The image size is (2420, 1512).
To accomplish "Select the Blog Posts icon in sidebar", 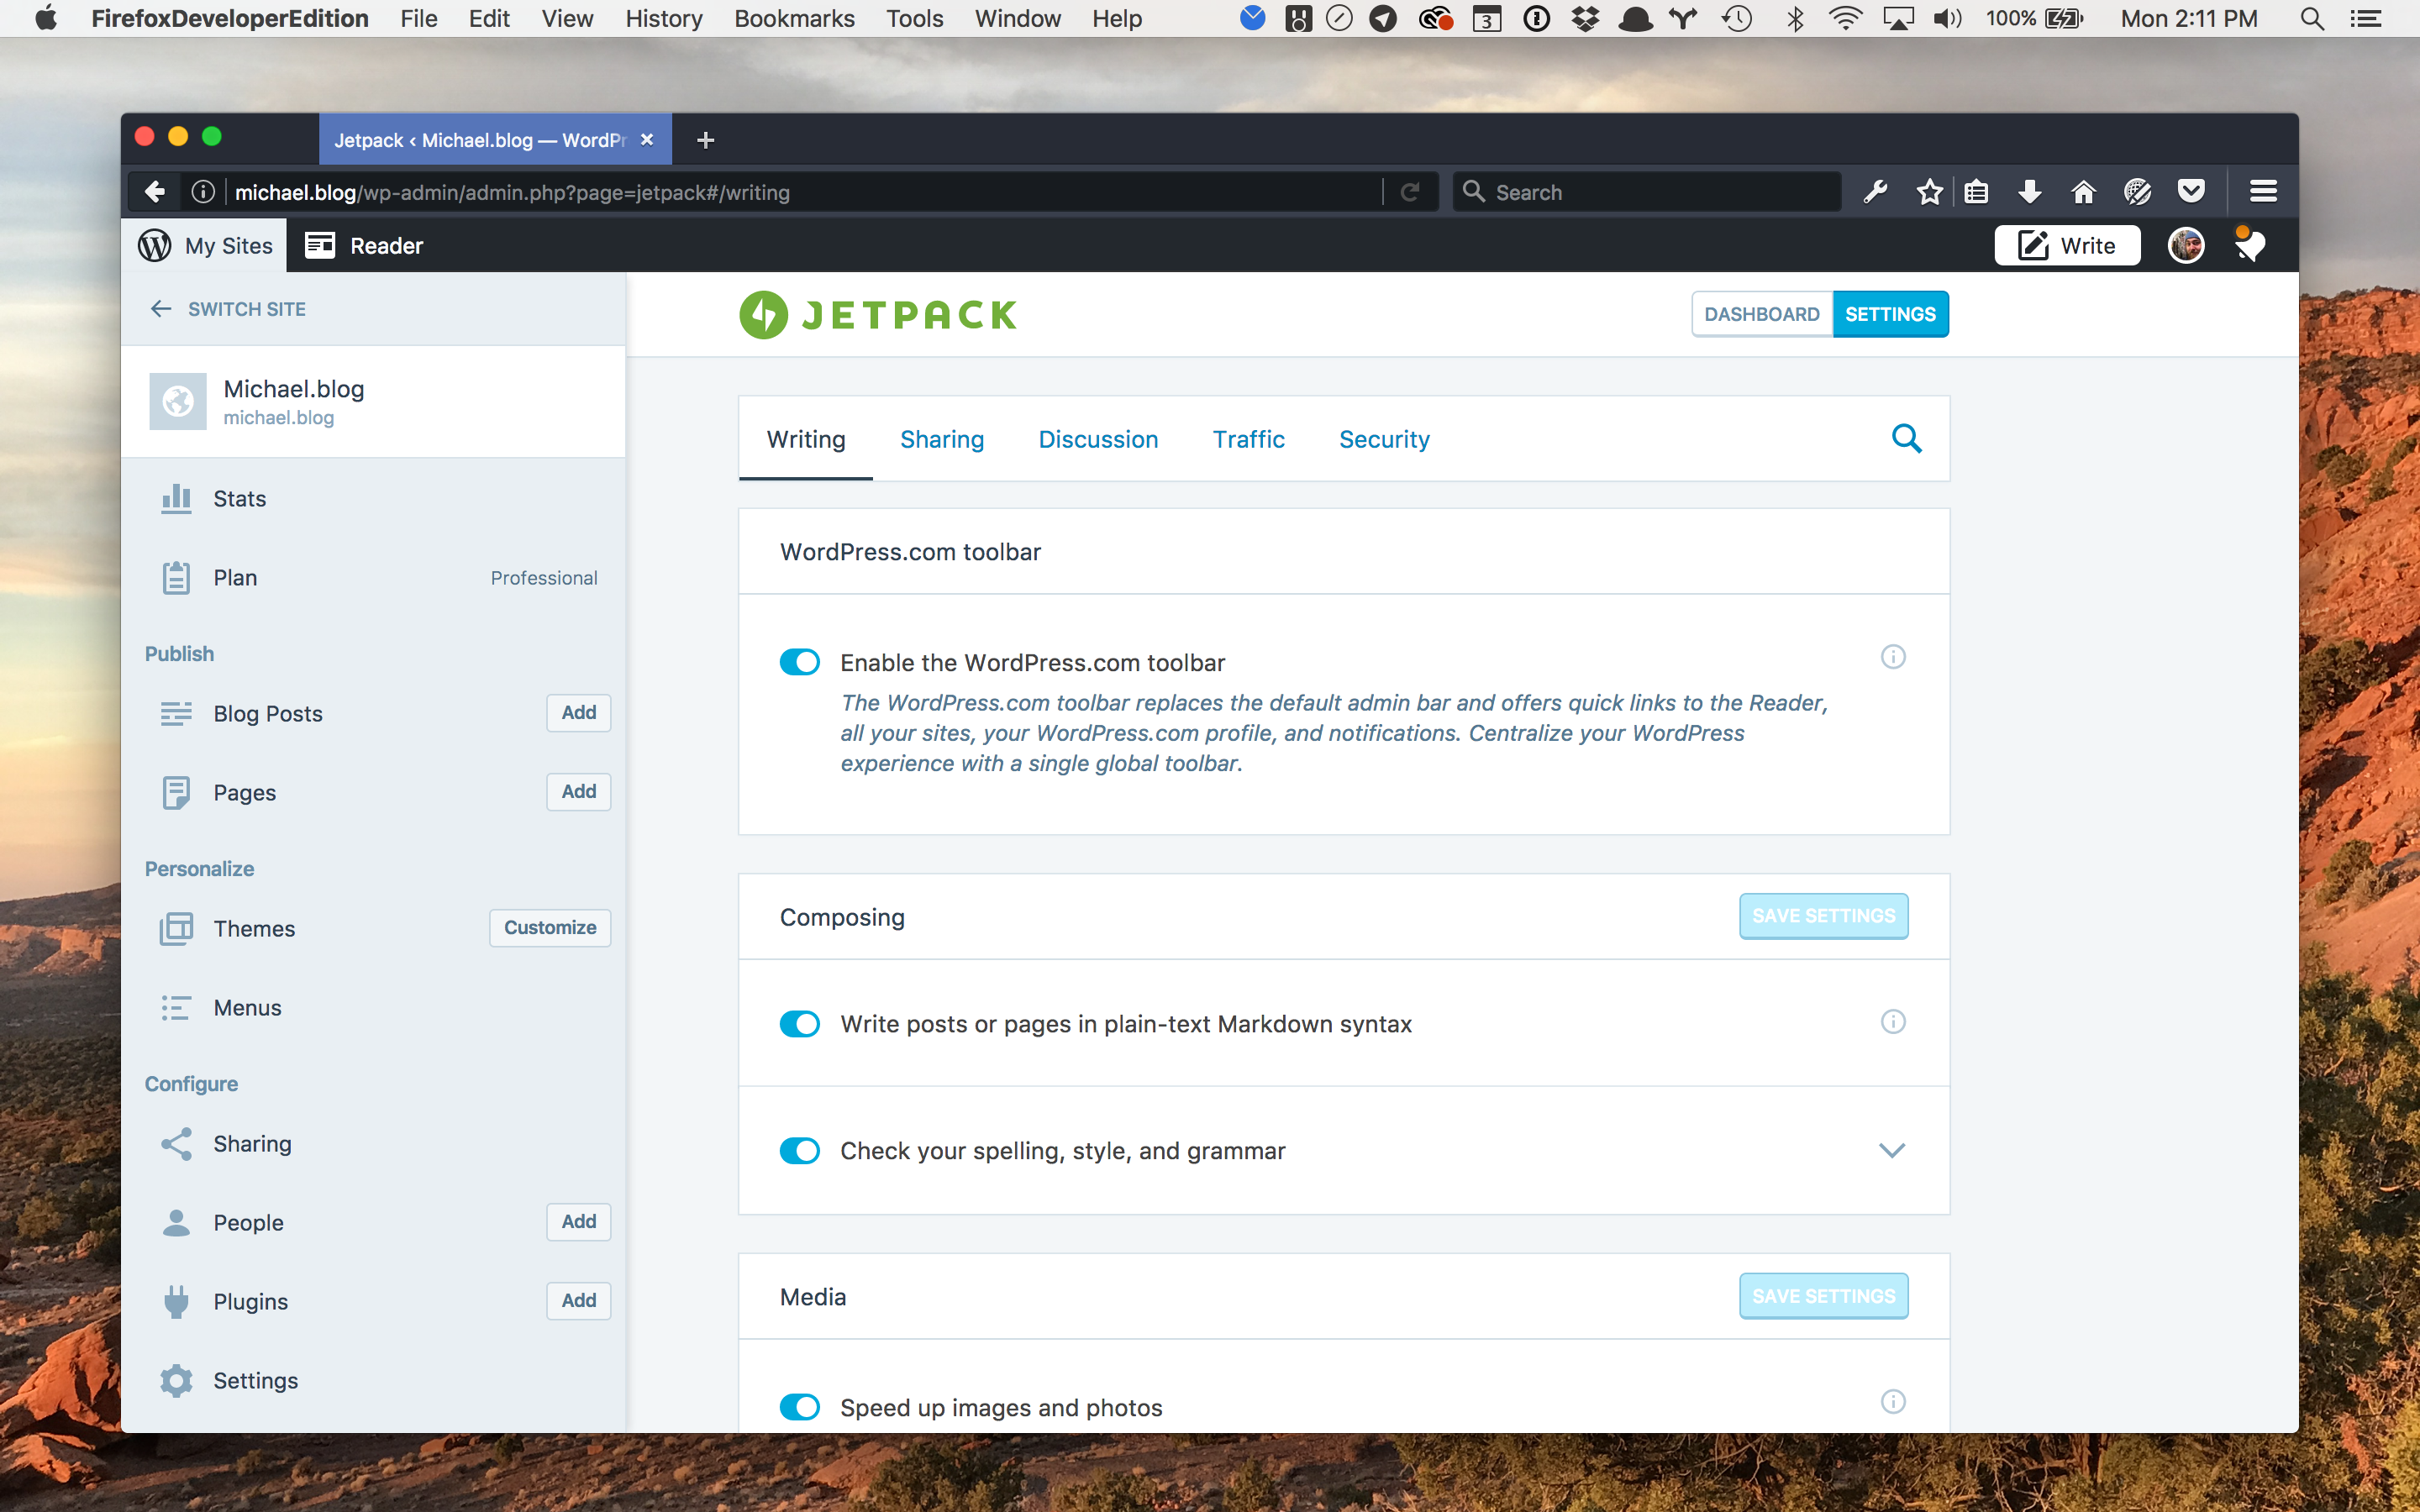I will 176,713.
